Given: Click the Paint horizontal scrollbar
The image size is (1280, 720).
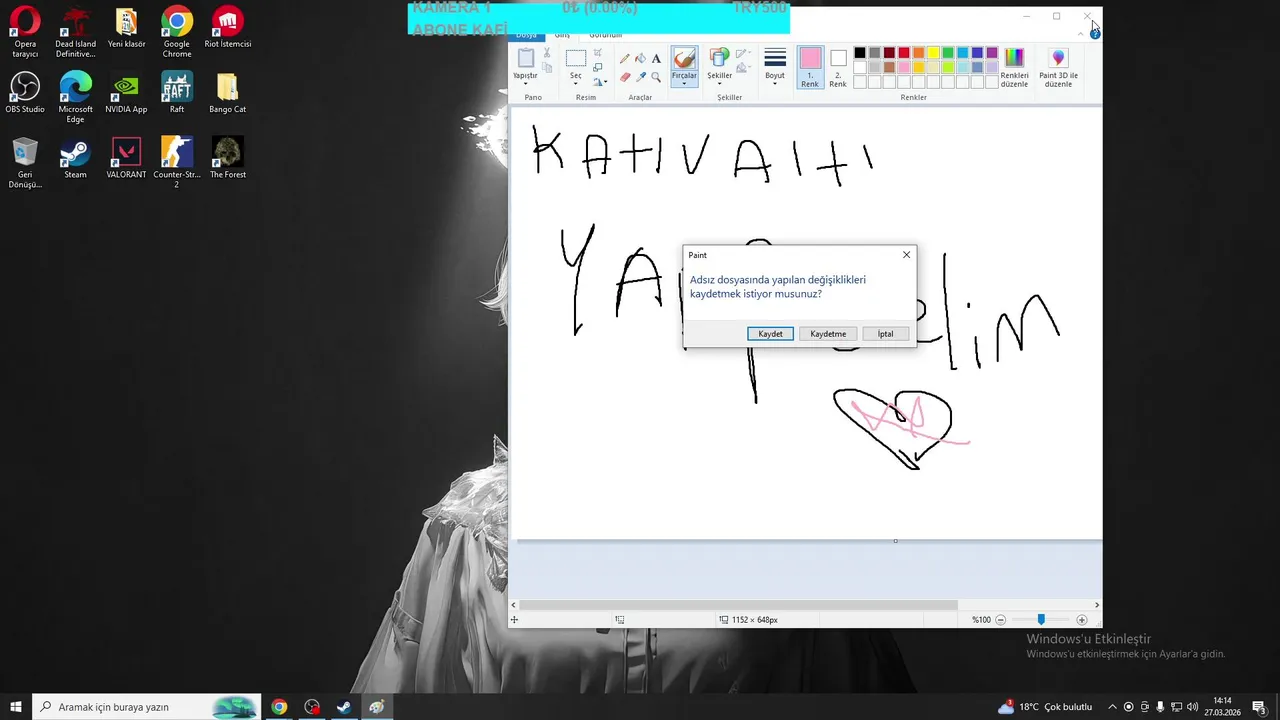Looking at the screenshot, I should (x=738, y=605).
